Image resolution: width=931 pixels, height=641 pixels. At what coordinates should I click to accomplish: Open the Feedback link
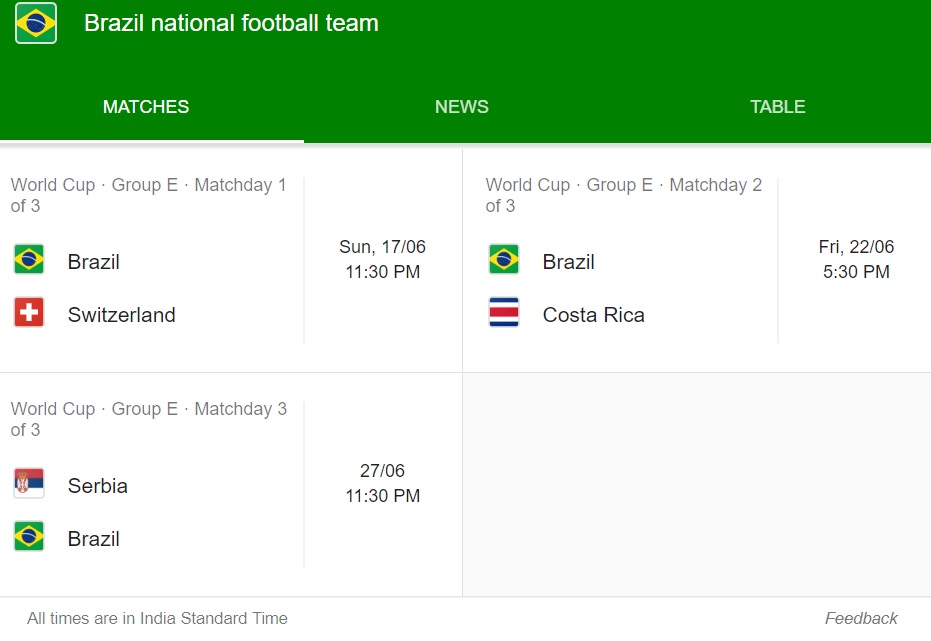coord(861,618)
